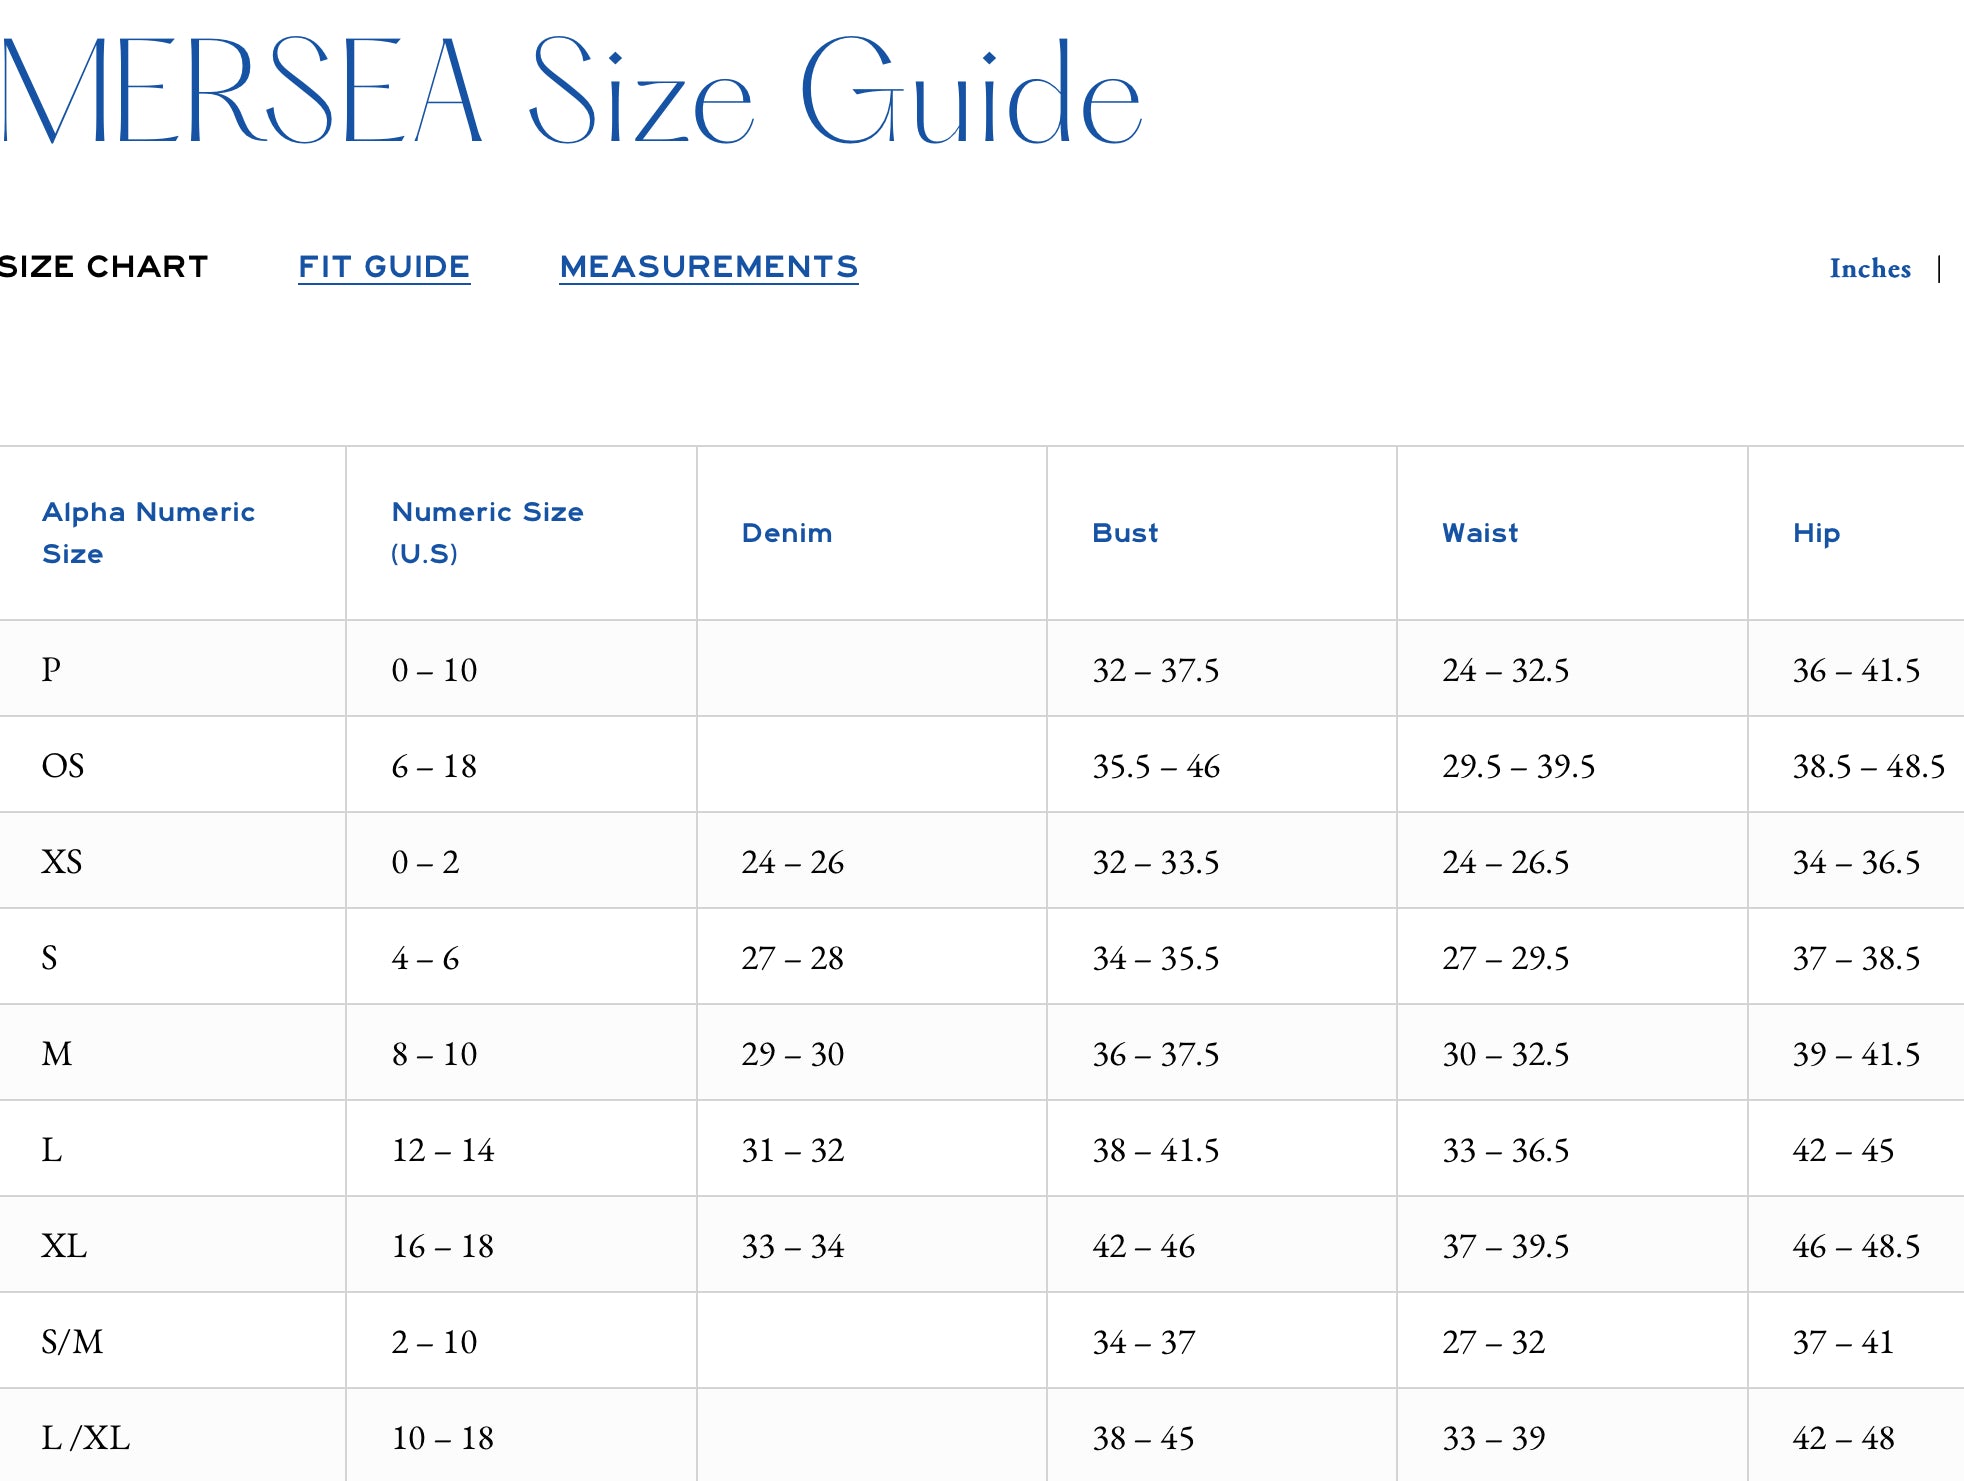Click the Bust column header

(1125, 533)
